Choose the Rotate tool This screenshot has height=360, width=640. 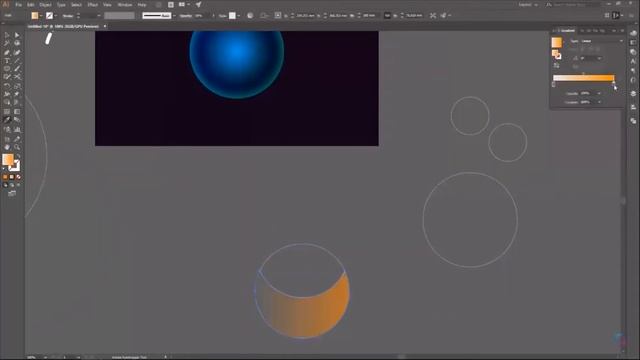tap(7, 86)
